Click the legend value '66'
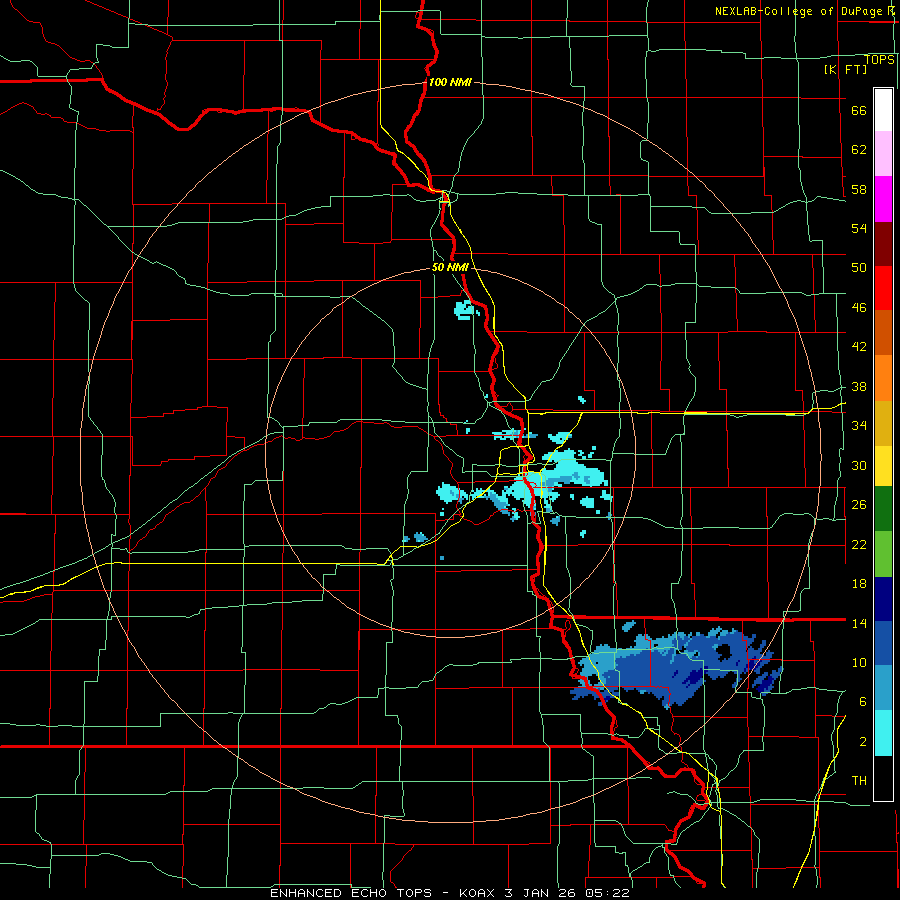Image resolution: width=900 pixels, height=900 pixels. [859, 111]
